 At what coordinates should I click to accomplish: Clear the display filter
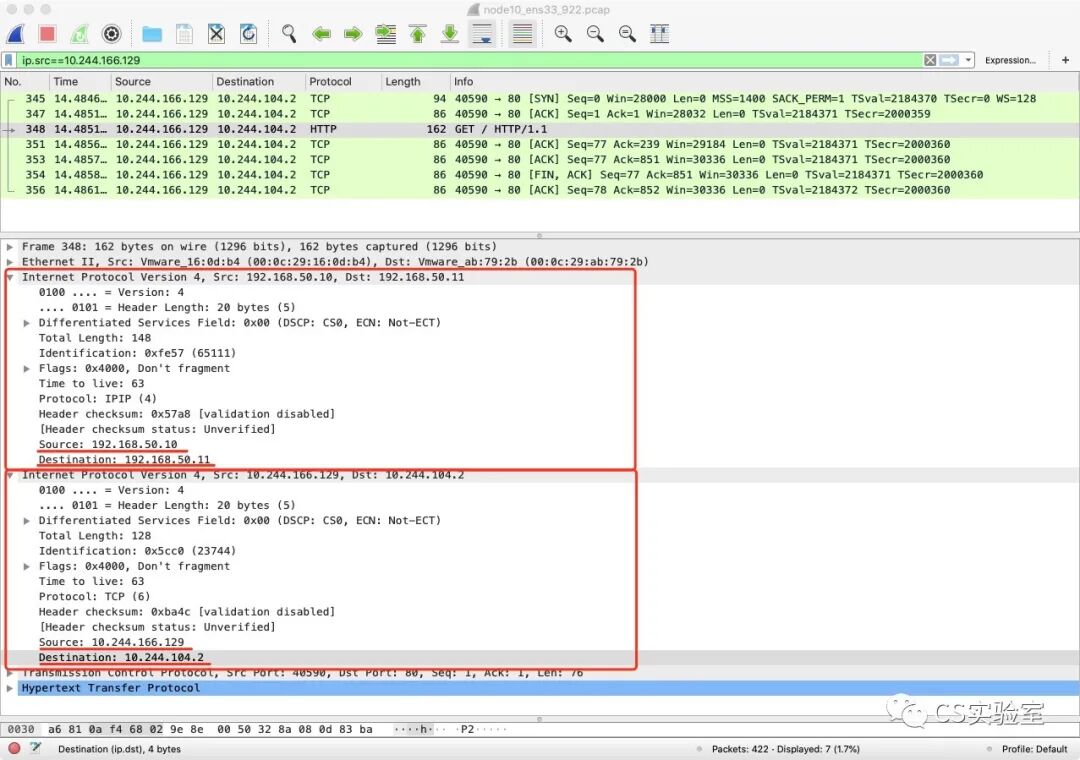point(930,61)
